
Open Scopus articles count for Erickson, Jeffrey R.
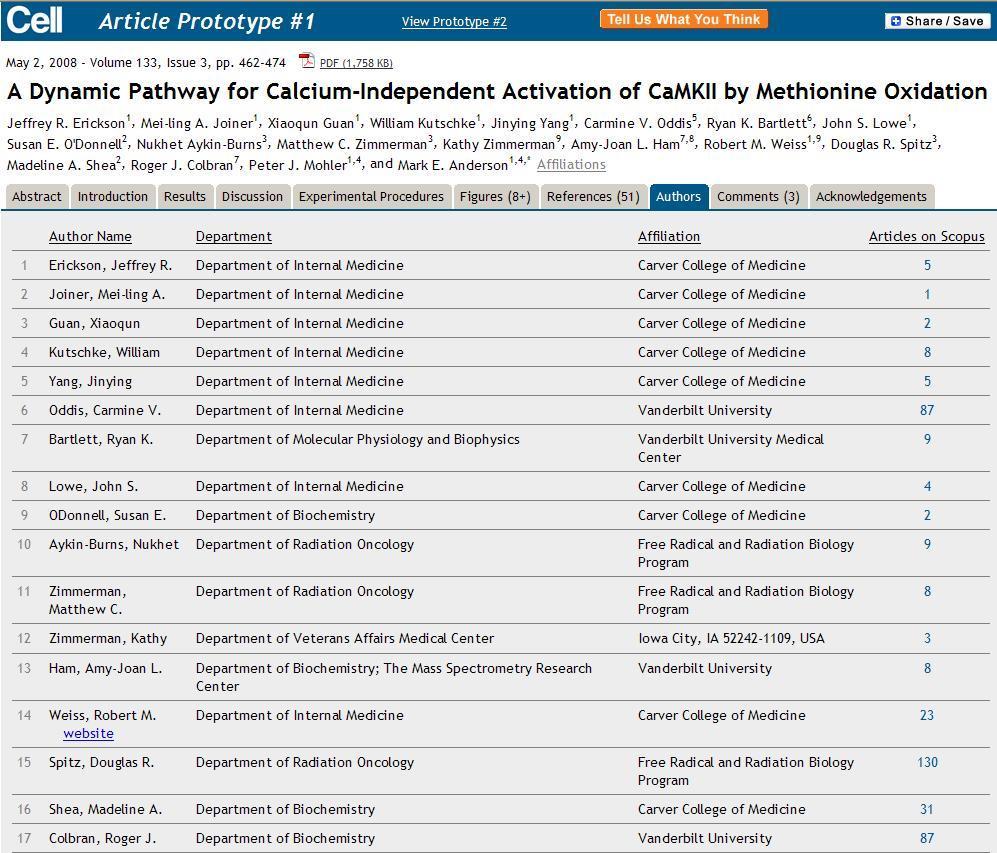pyautogui.click(x=927, y=265)
